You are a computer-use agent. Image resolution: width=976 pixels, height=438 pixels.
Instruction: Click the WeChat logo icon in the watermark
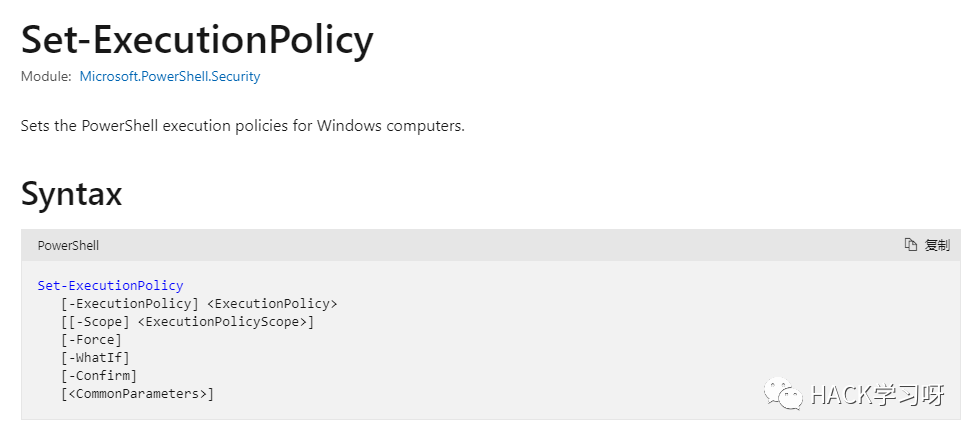coord(783,394)
